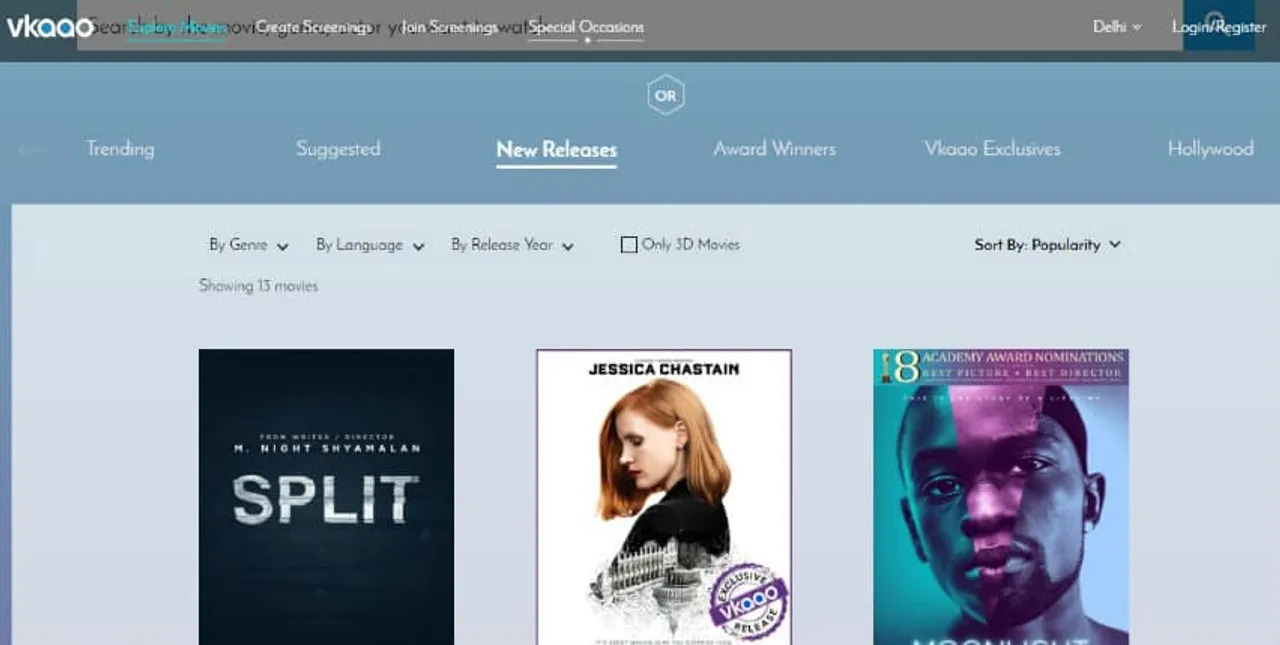This screenshot has width=1280, height=645.
Task: Open the Split movie poster
Action: (326, 497)
